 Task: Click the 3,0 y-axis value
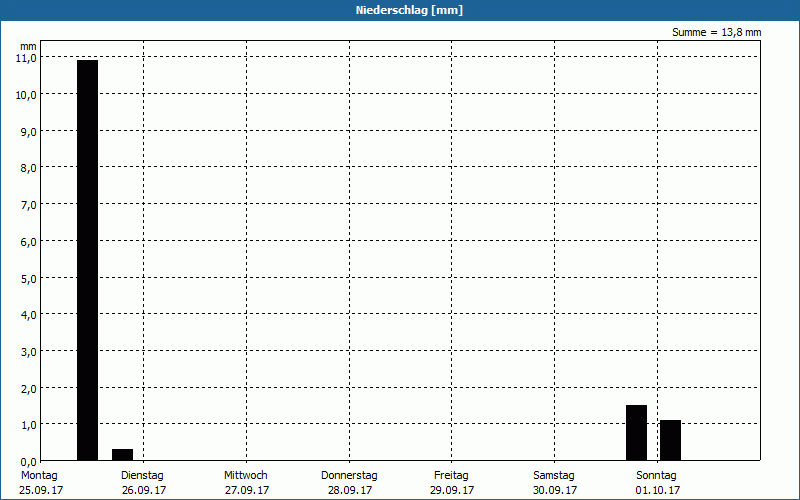point(28,352)
